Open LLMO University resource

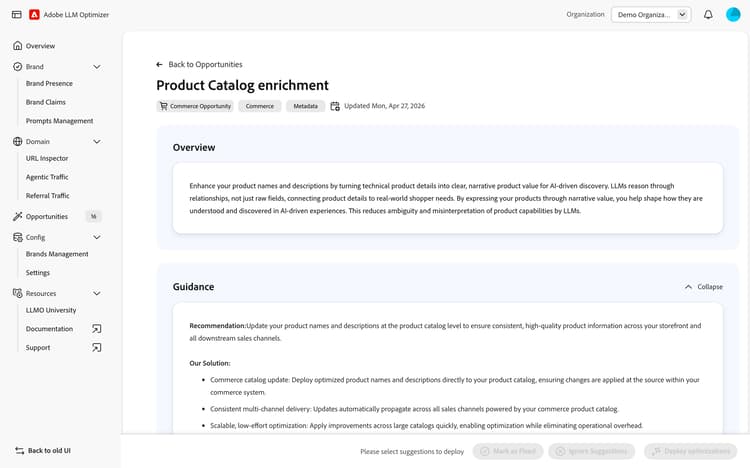point(51,310)
